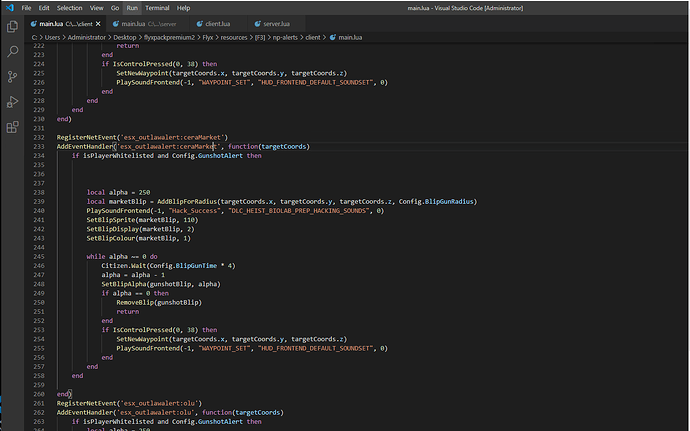Place cursor on RegisterNetEvent at line 232
The image size is (690, 431).
[x=86, y=136]
